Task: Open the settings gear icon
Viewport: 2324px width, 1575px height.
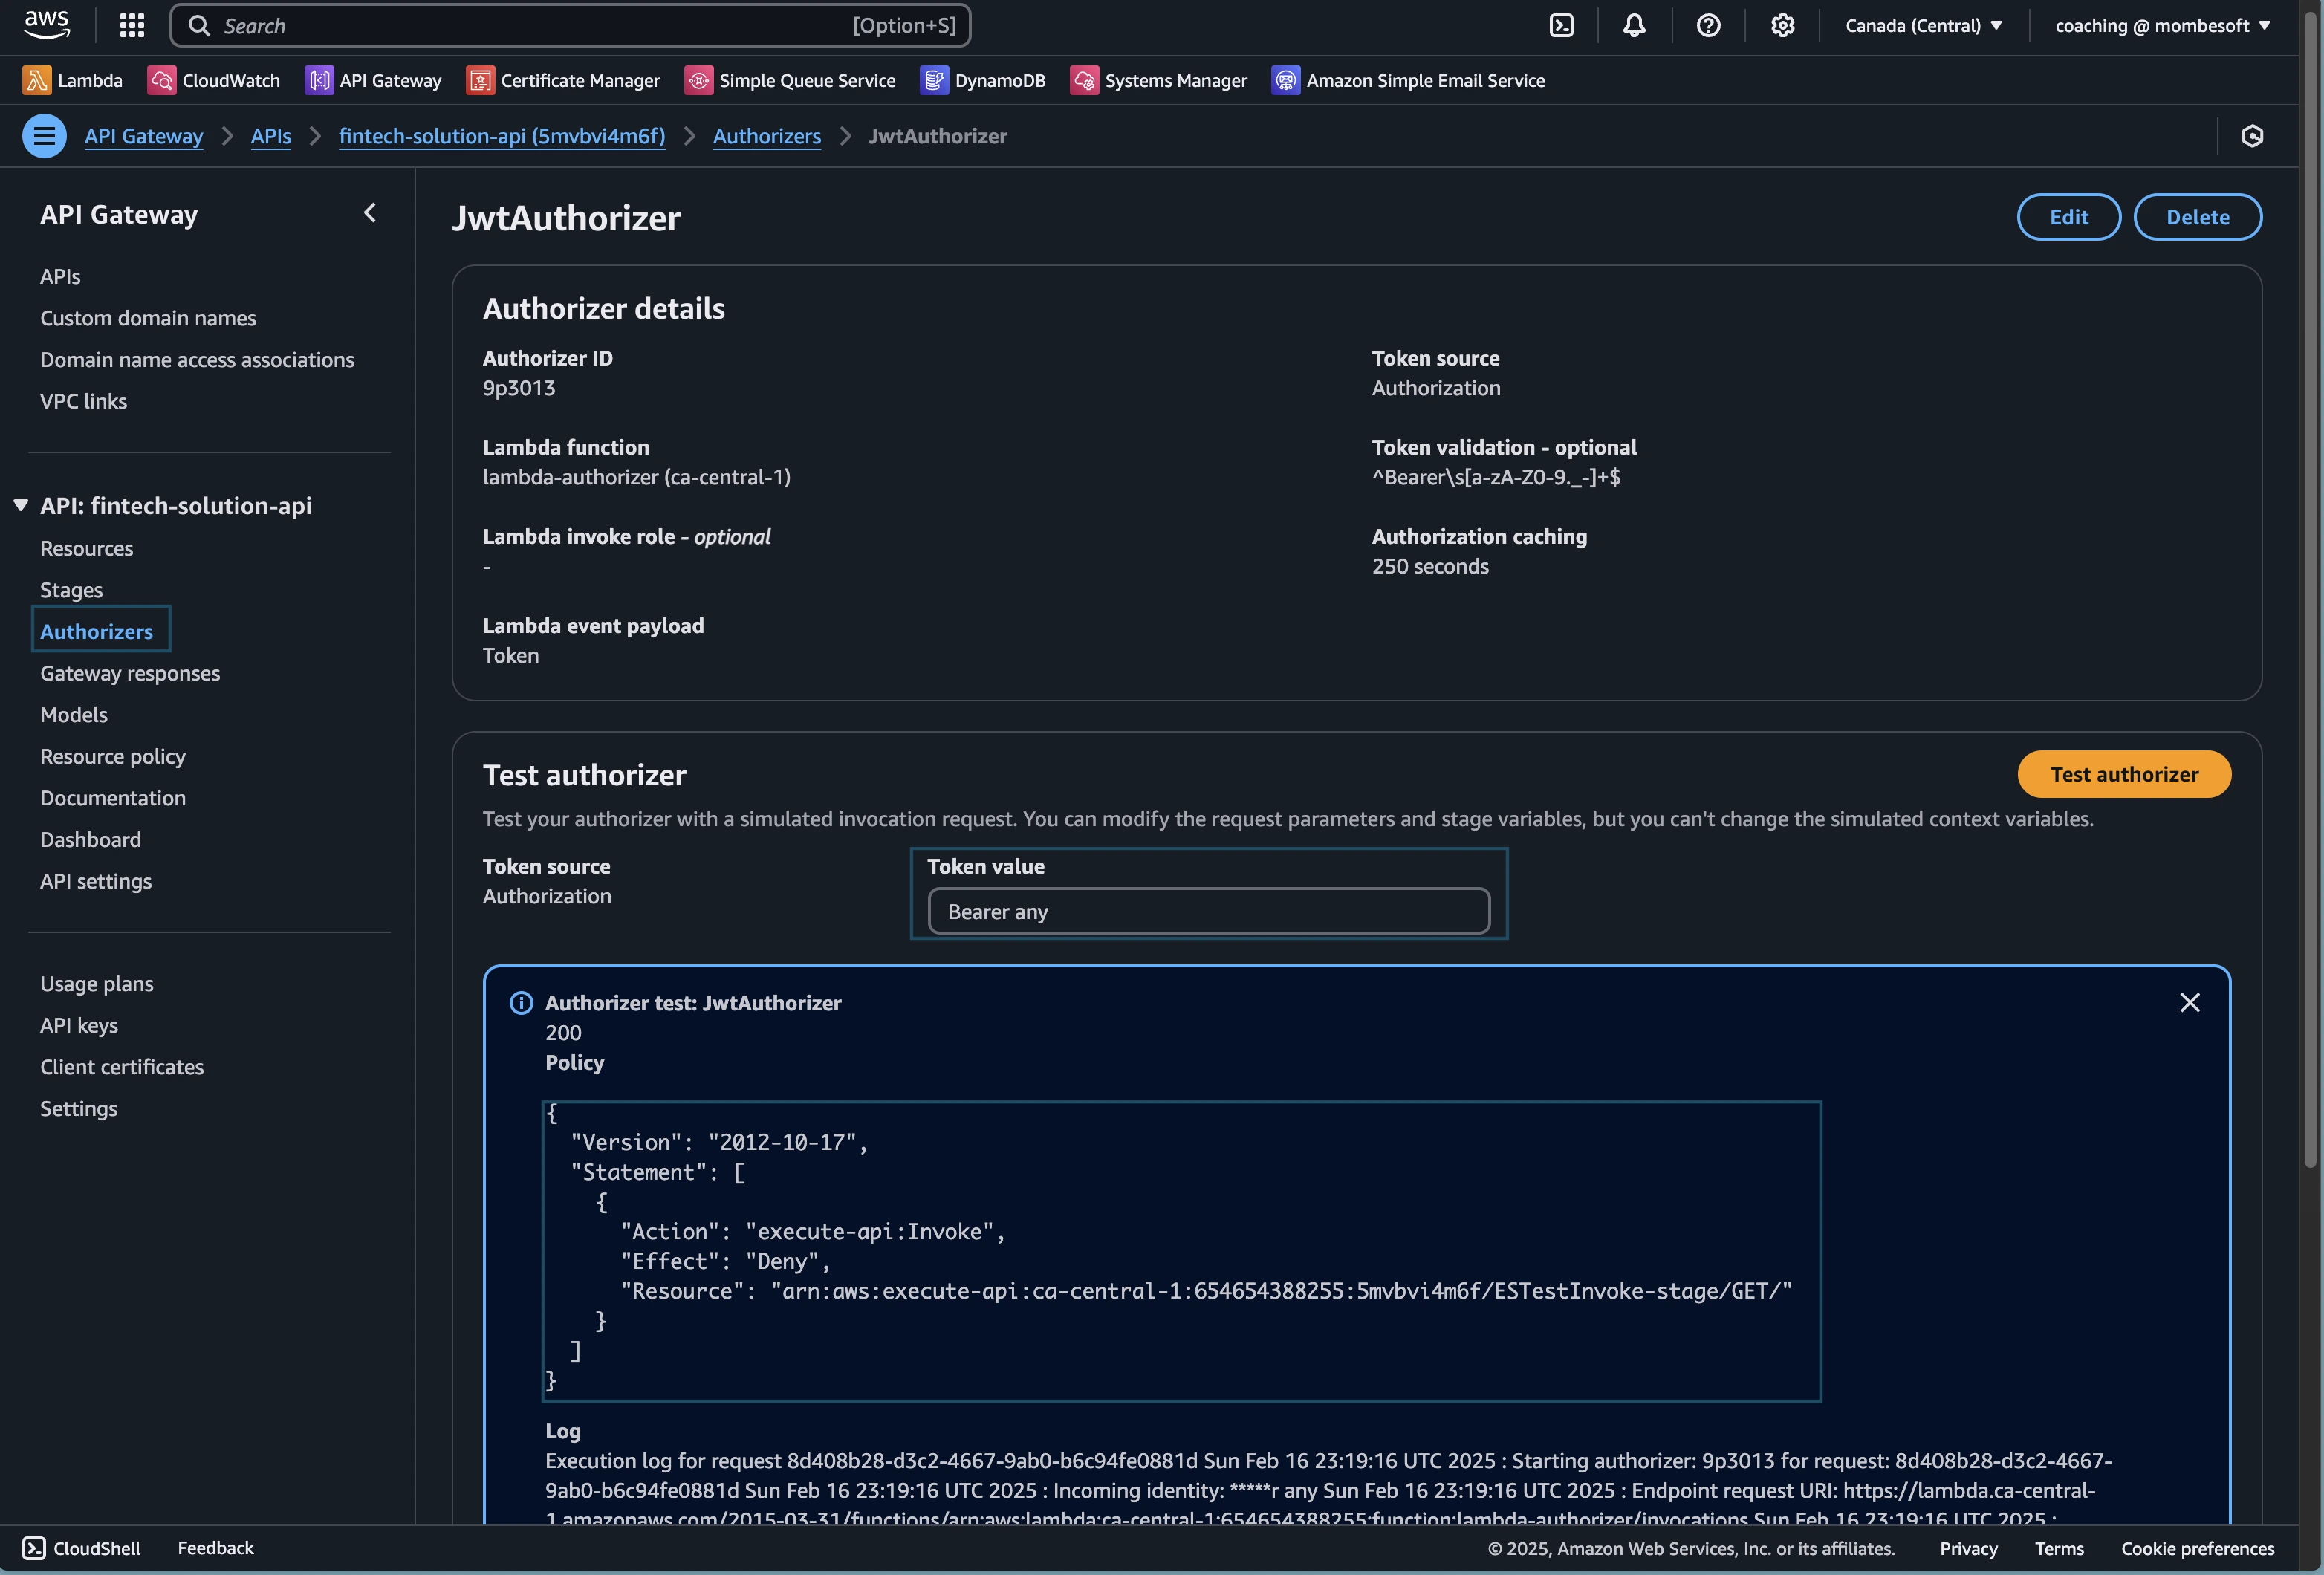Action: click(1782, 25)
